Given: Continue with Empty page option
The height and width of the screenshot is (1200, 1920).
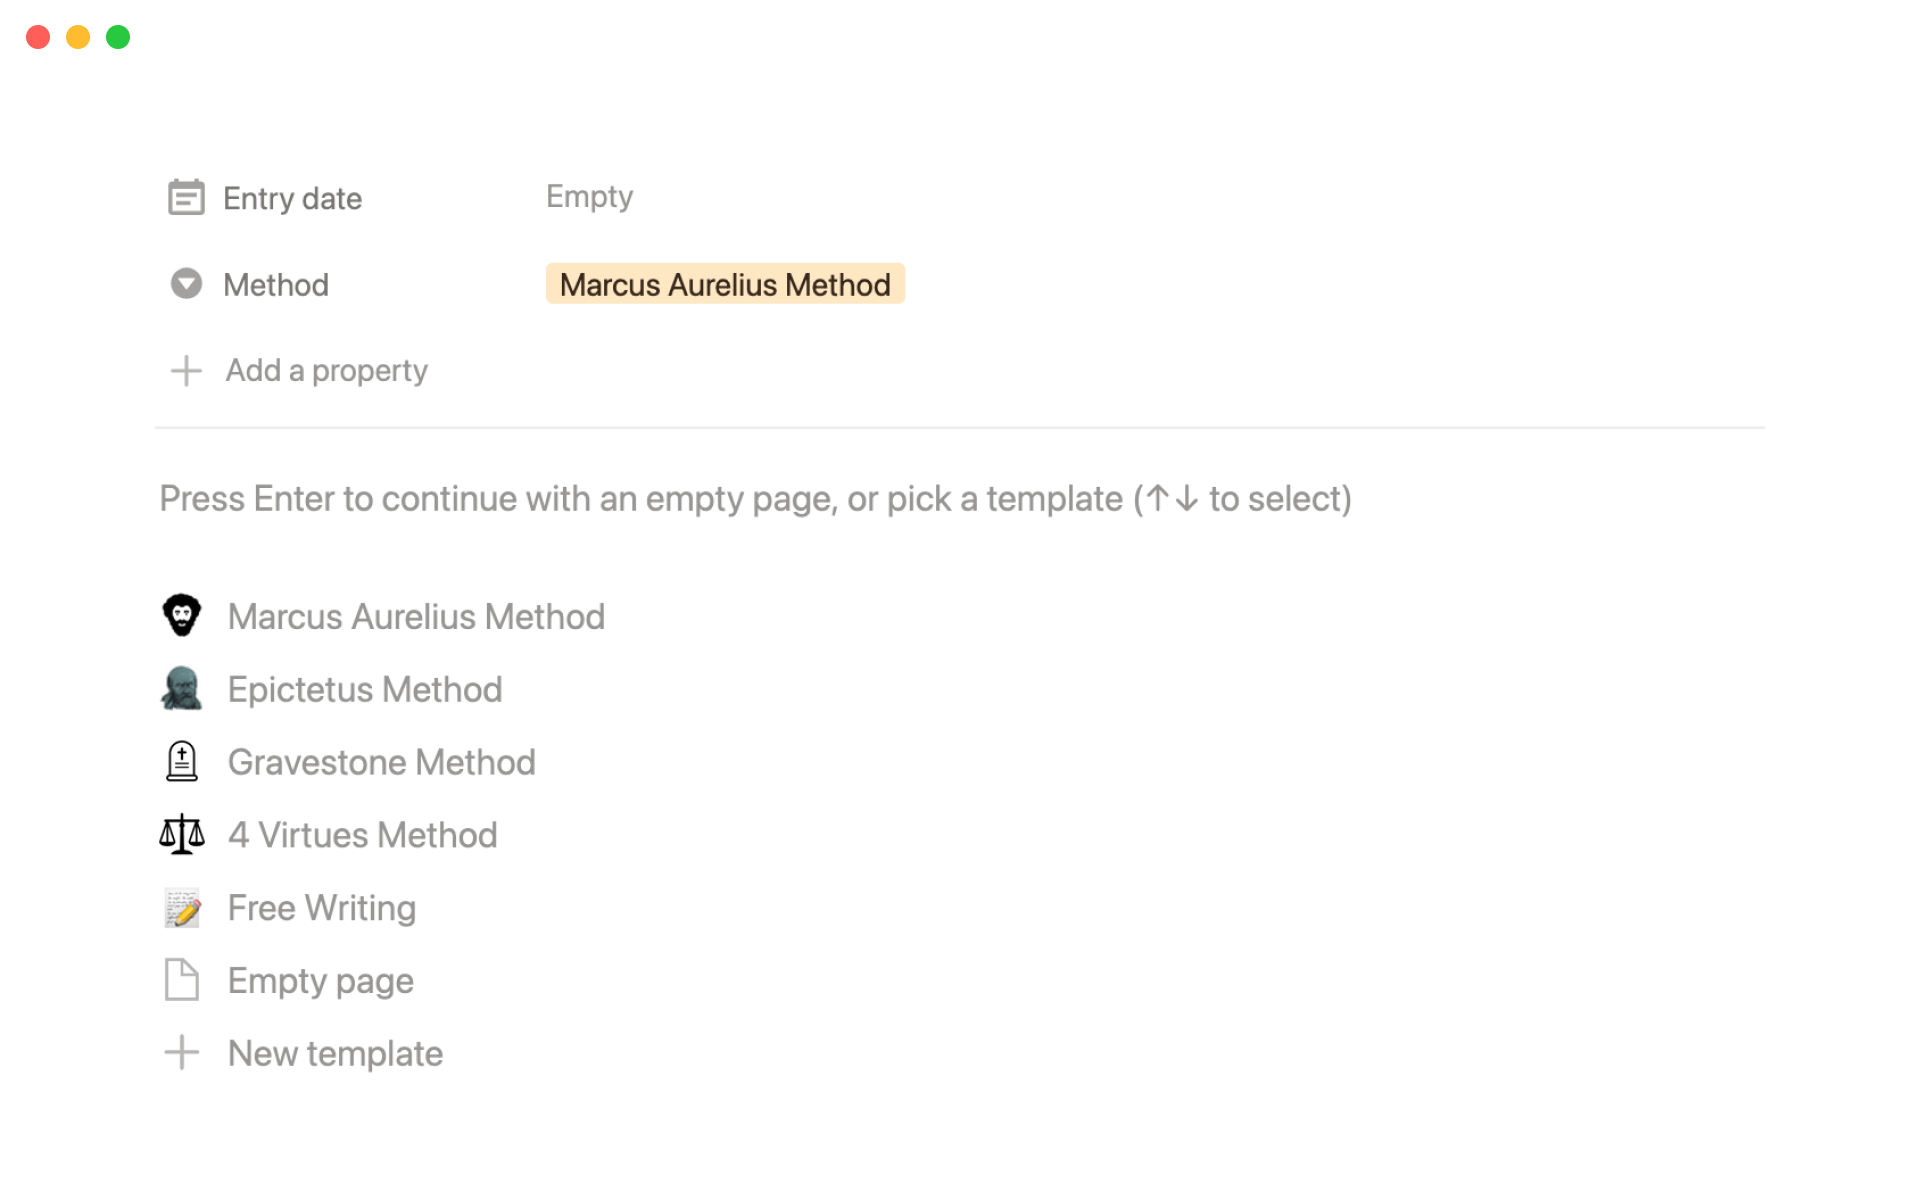Looking at the screenshot, I should point(320,981).
